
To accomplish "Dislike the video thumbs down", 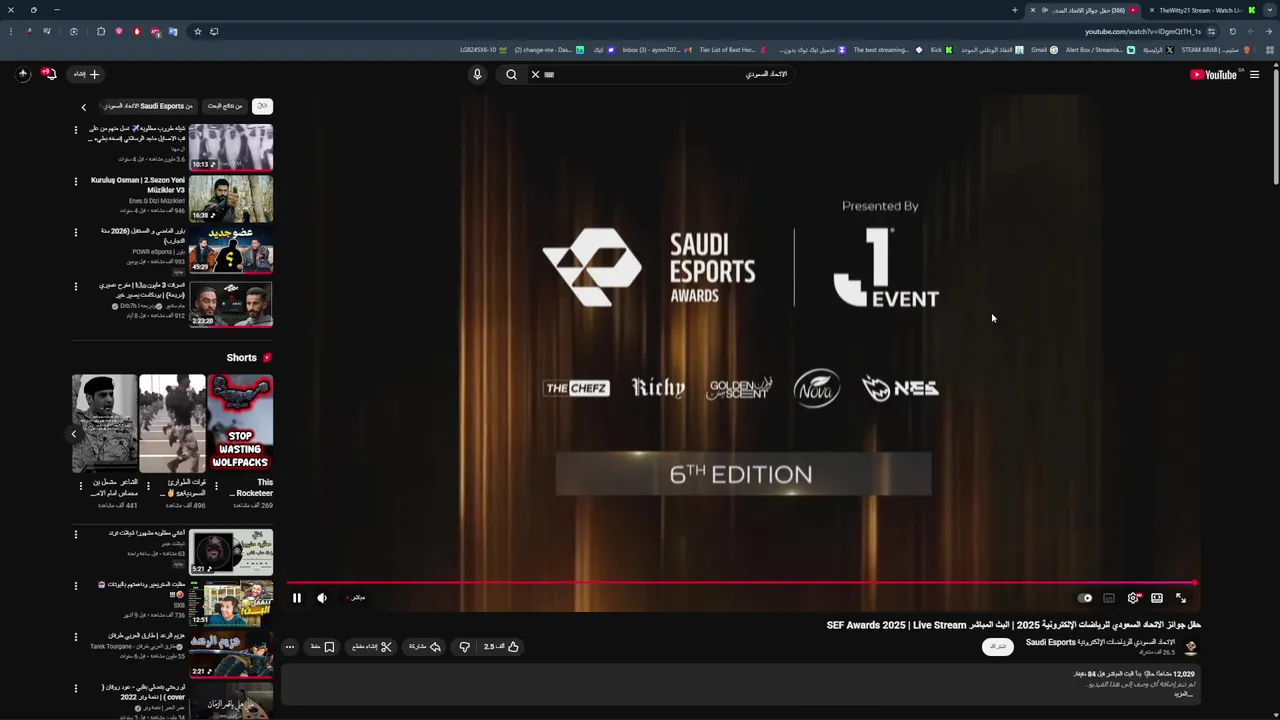I will pos(464,647).
